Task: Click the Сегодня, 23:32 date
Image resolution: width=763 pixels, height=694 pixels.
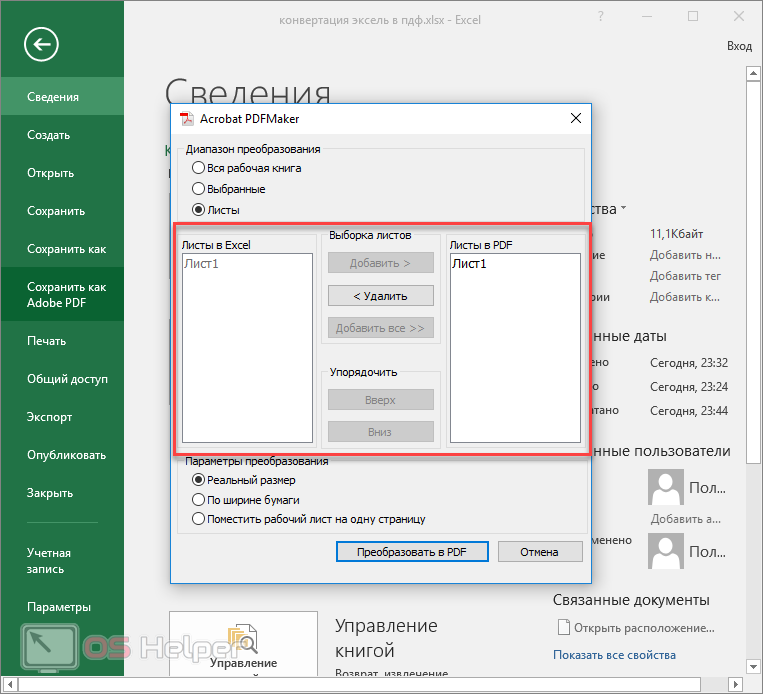Action: (x=689, y=363)
